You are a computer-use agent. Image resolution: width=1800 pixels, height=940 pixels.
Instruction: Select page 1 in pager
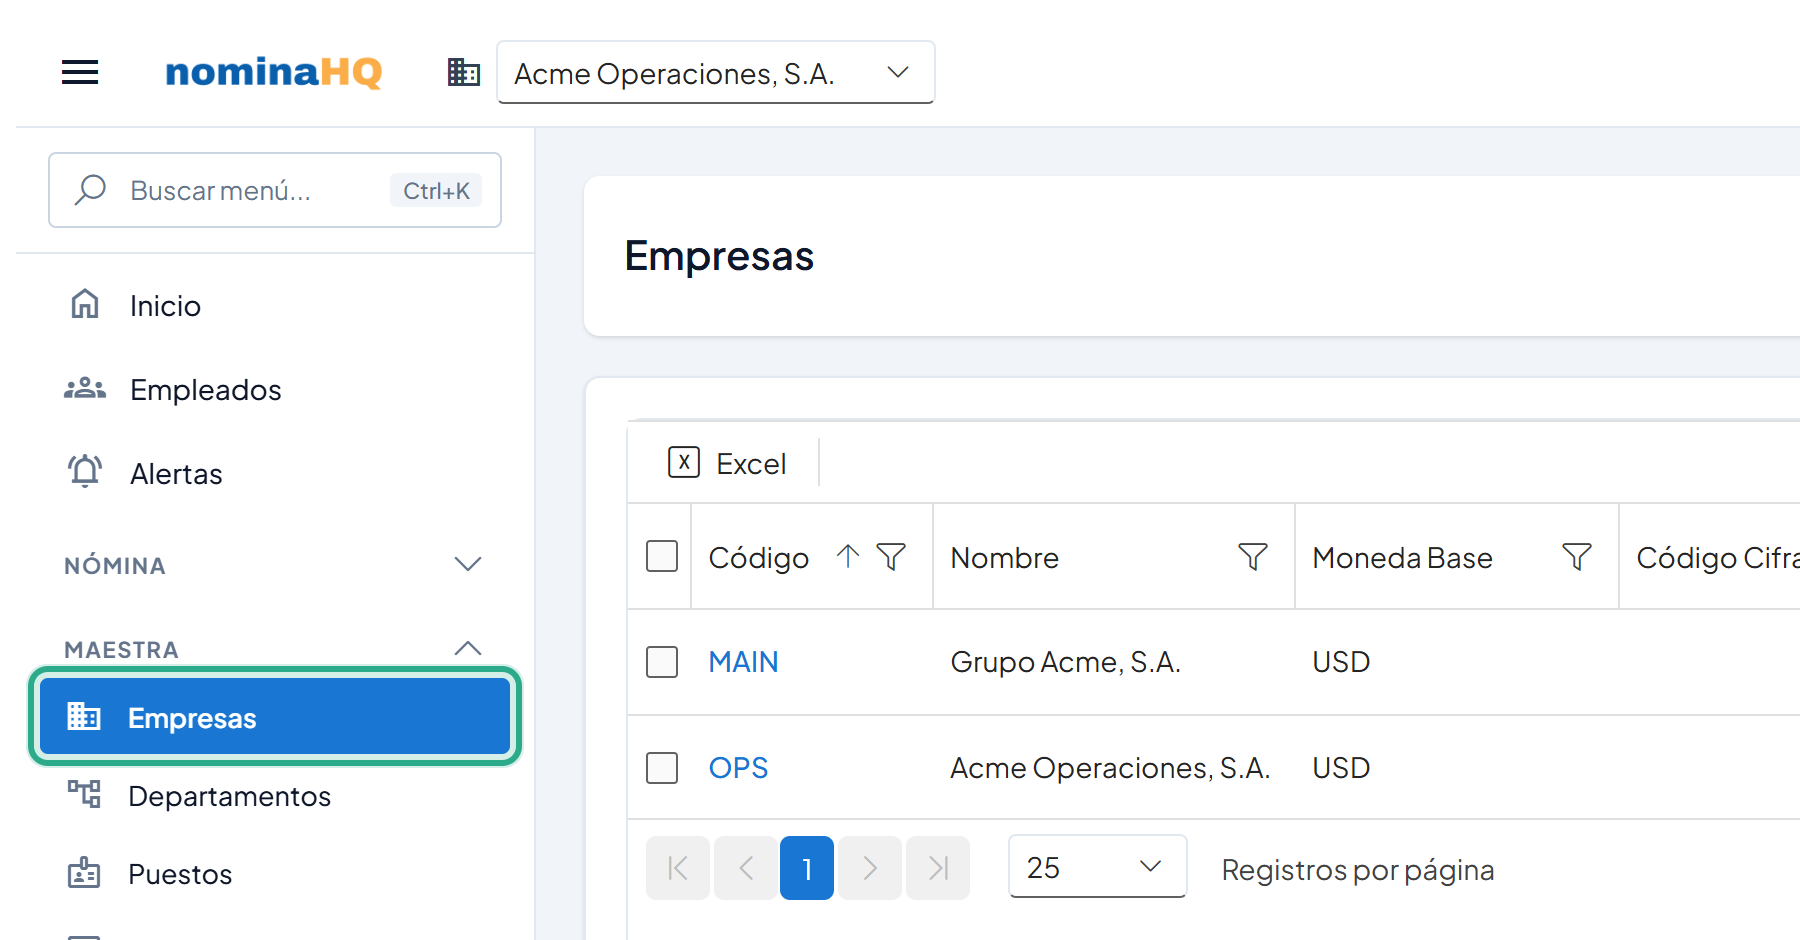(x=807, y=868)
